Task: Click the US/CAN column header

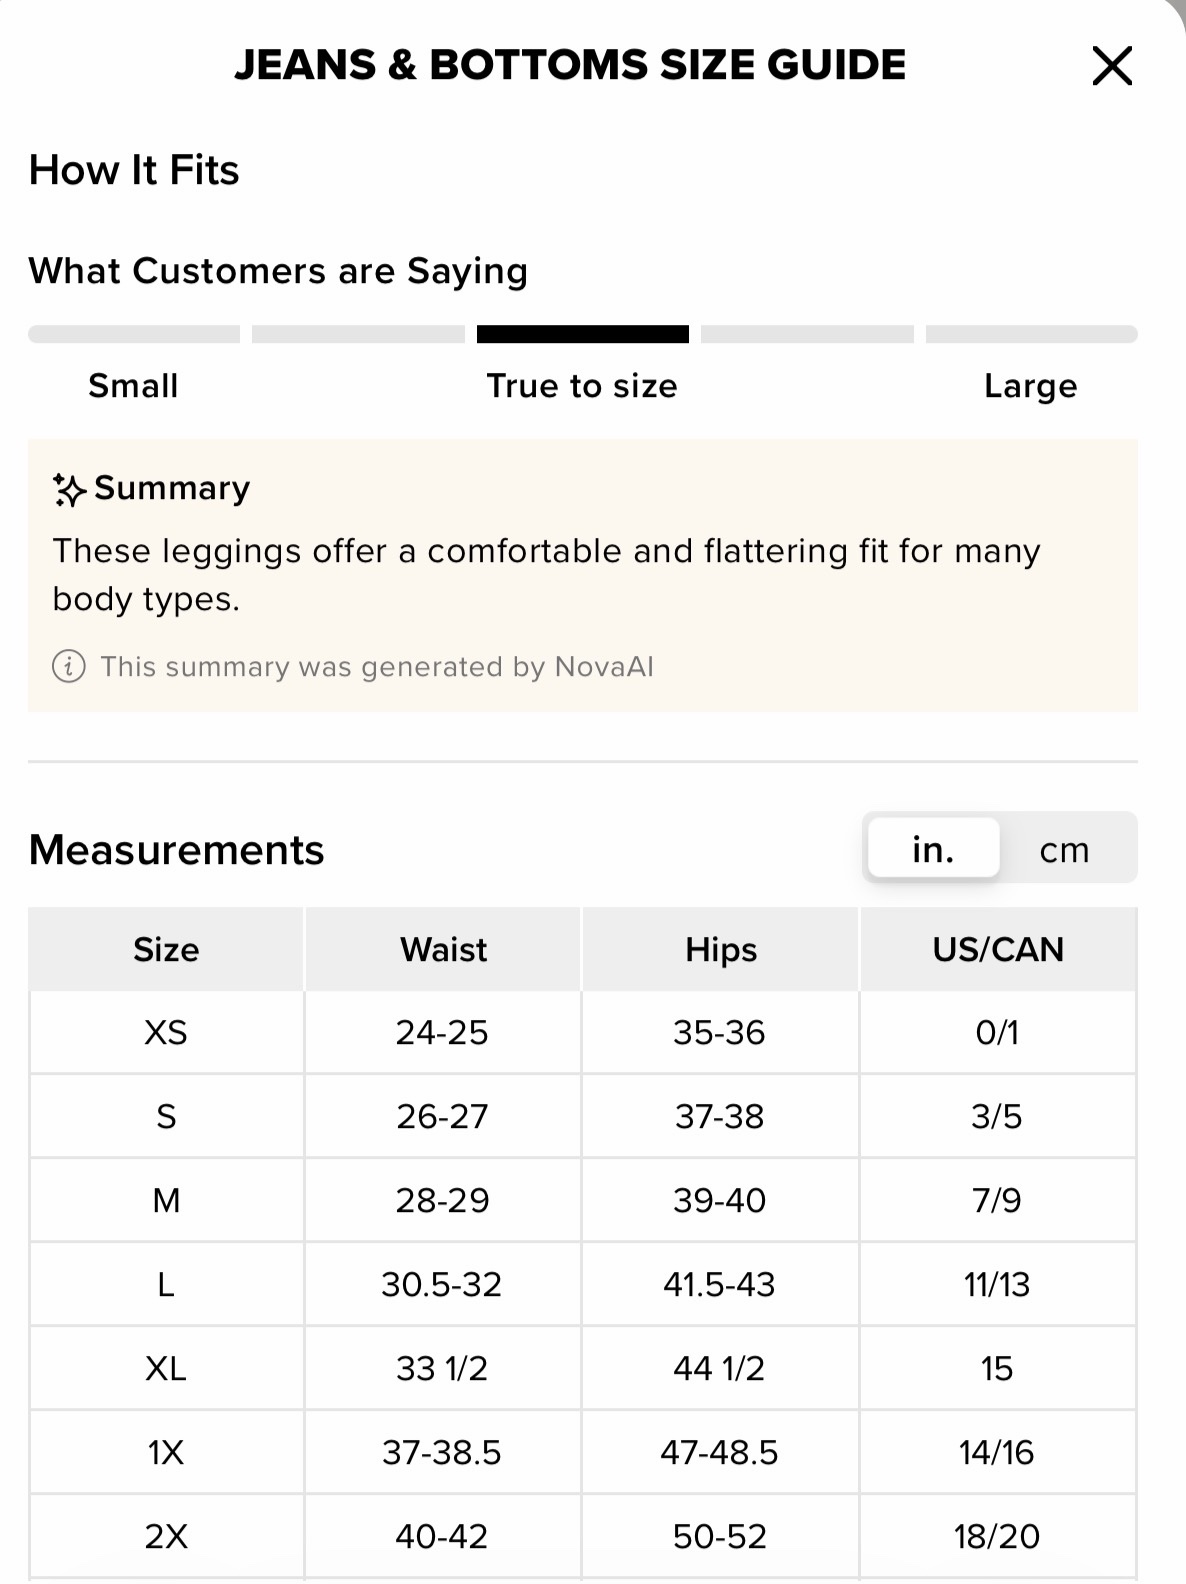Action: click(x=998, y=949)
